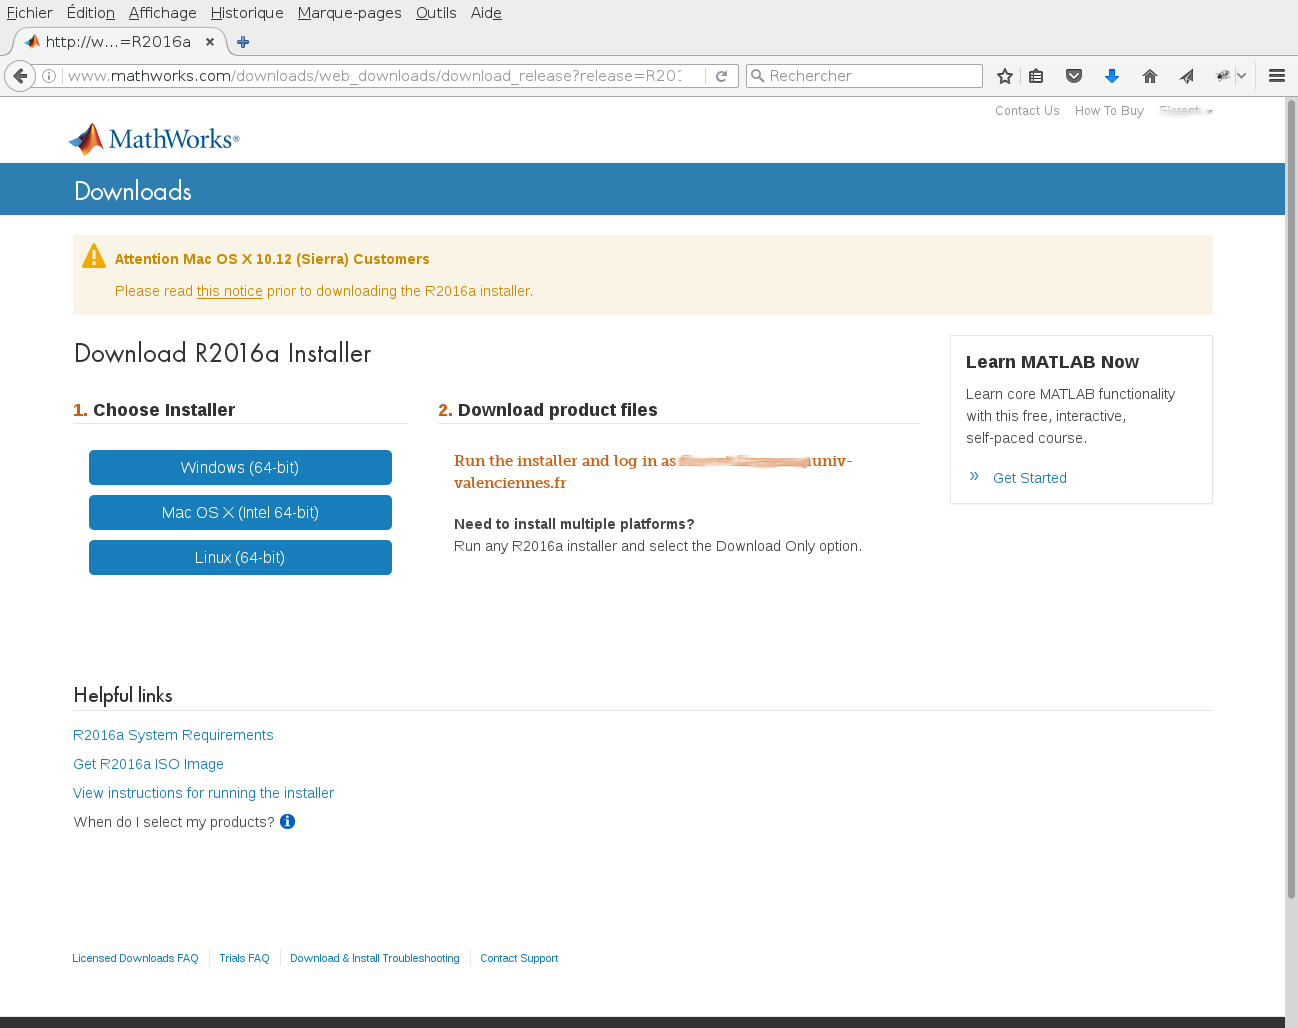Download the Mac OS X (Intel 64-bit) installer

click(x=240, y=513)
